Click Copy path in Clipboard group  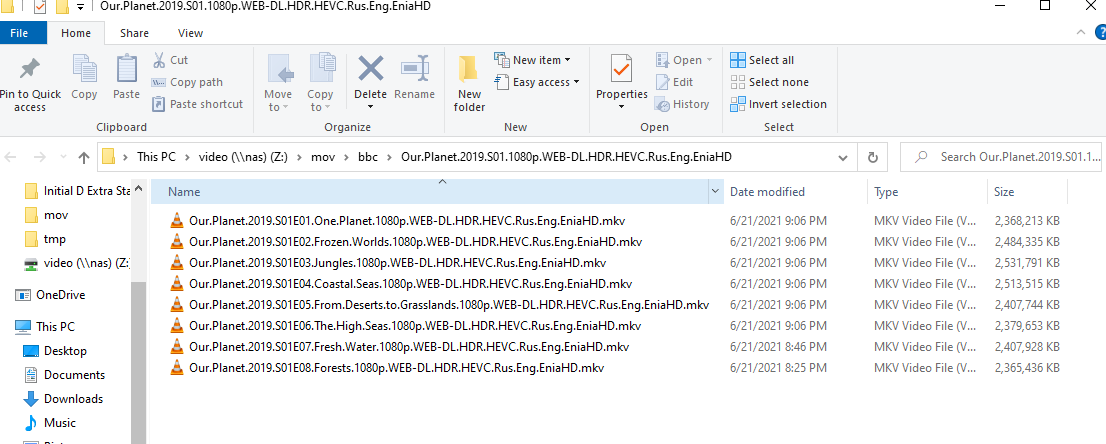coord(187,82)
